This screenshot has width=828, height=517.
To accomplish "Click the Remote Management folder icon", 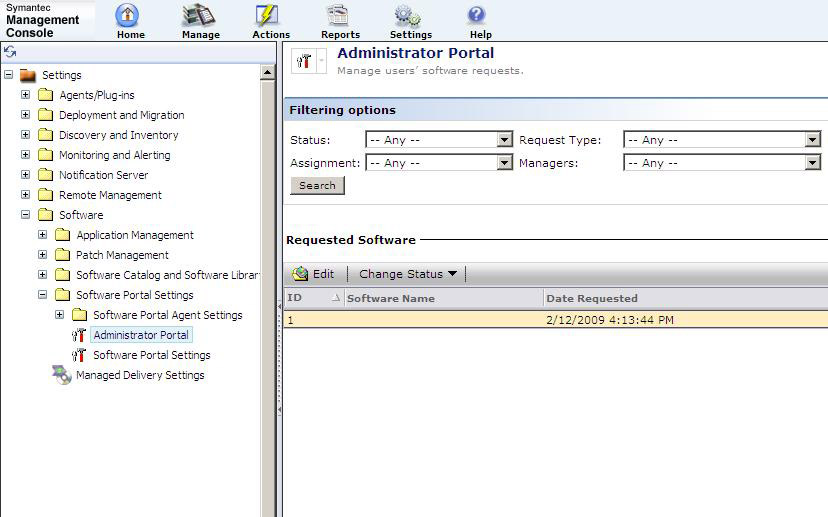I will coord(45,195).
